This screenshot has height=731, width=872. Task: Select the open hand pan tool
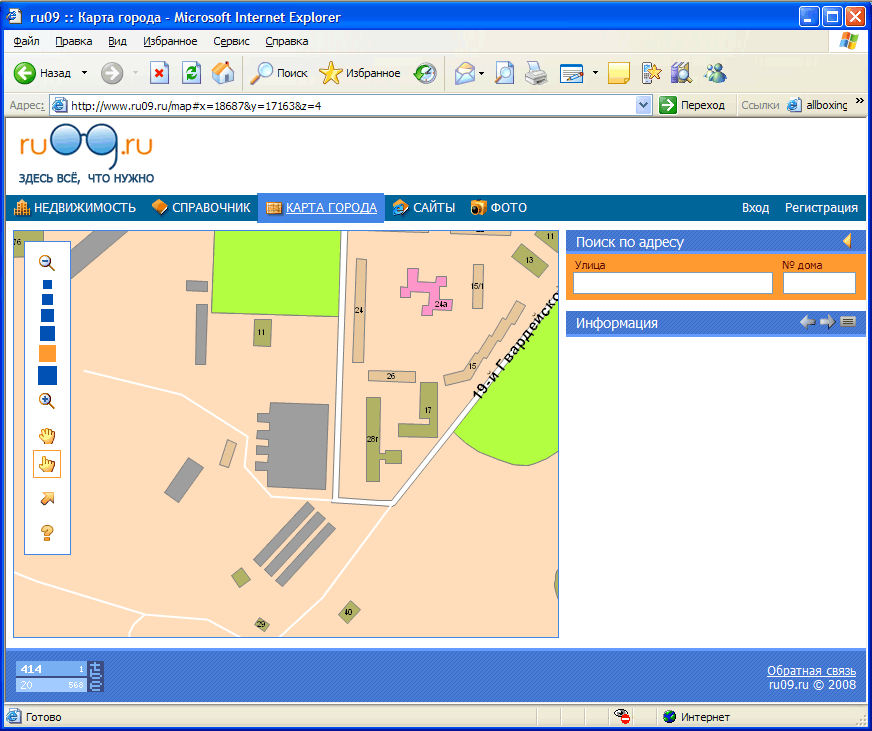(47, 435)
